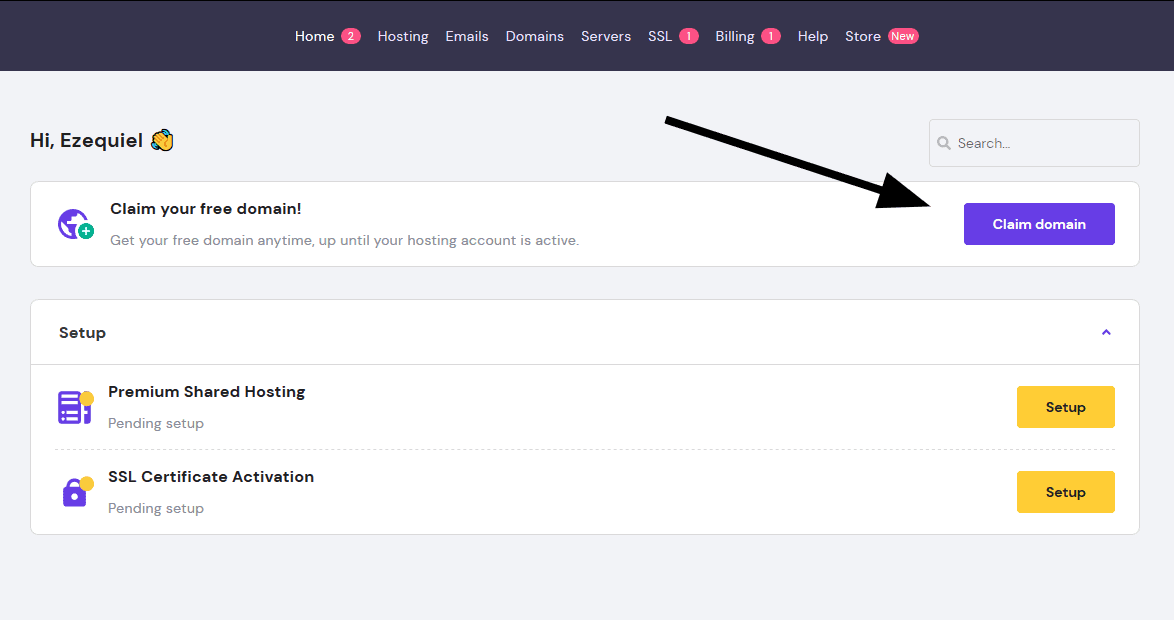Click the 'Hi, Ezequiel' greeting text

[86, 141]
